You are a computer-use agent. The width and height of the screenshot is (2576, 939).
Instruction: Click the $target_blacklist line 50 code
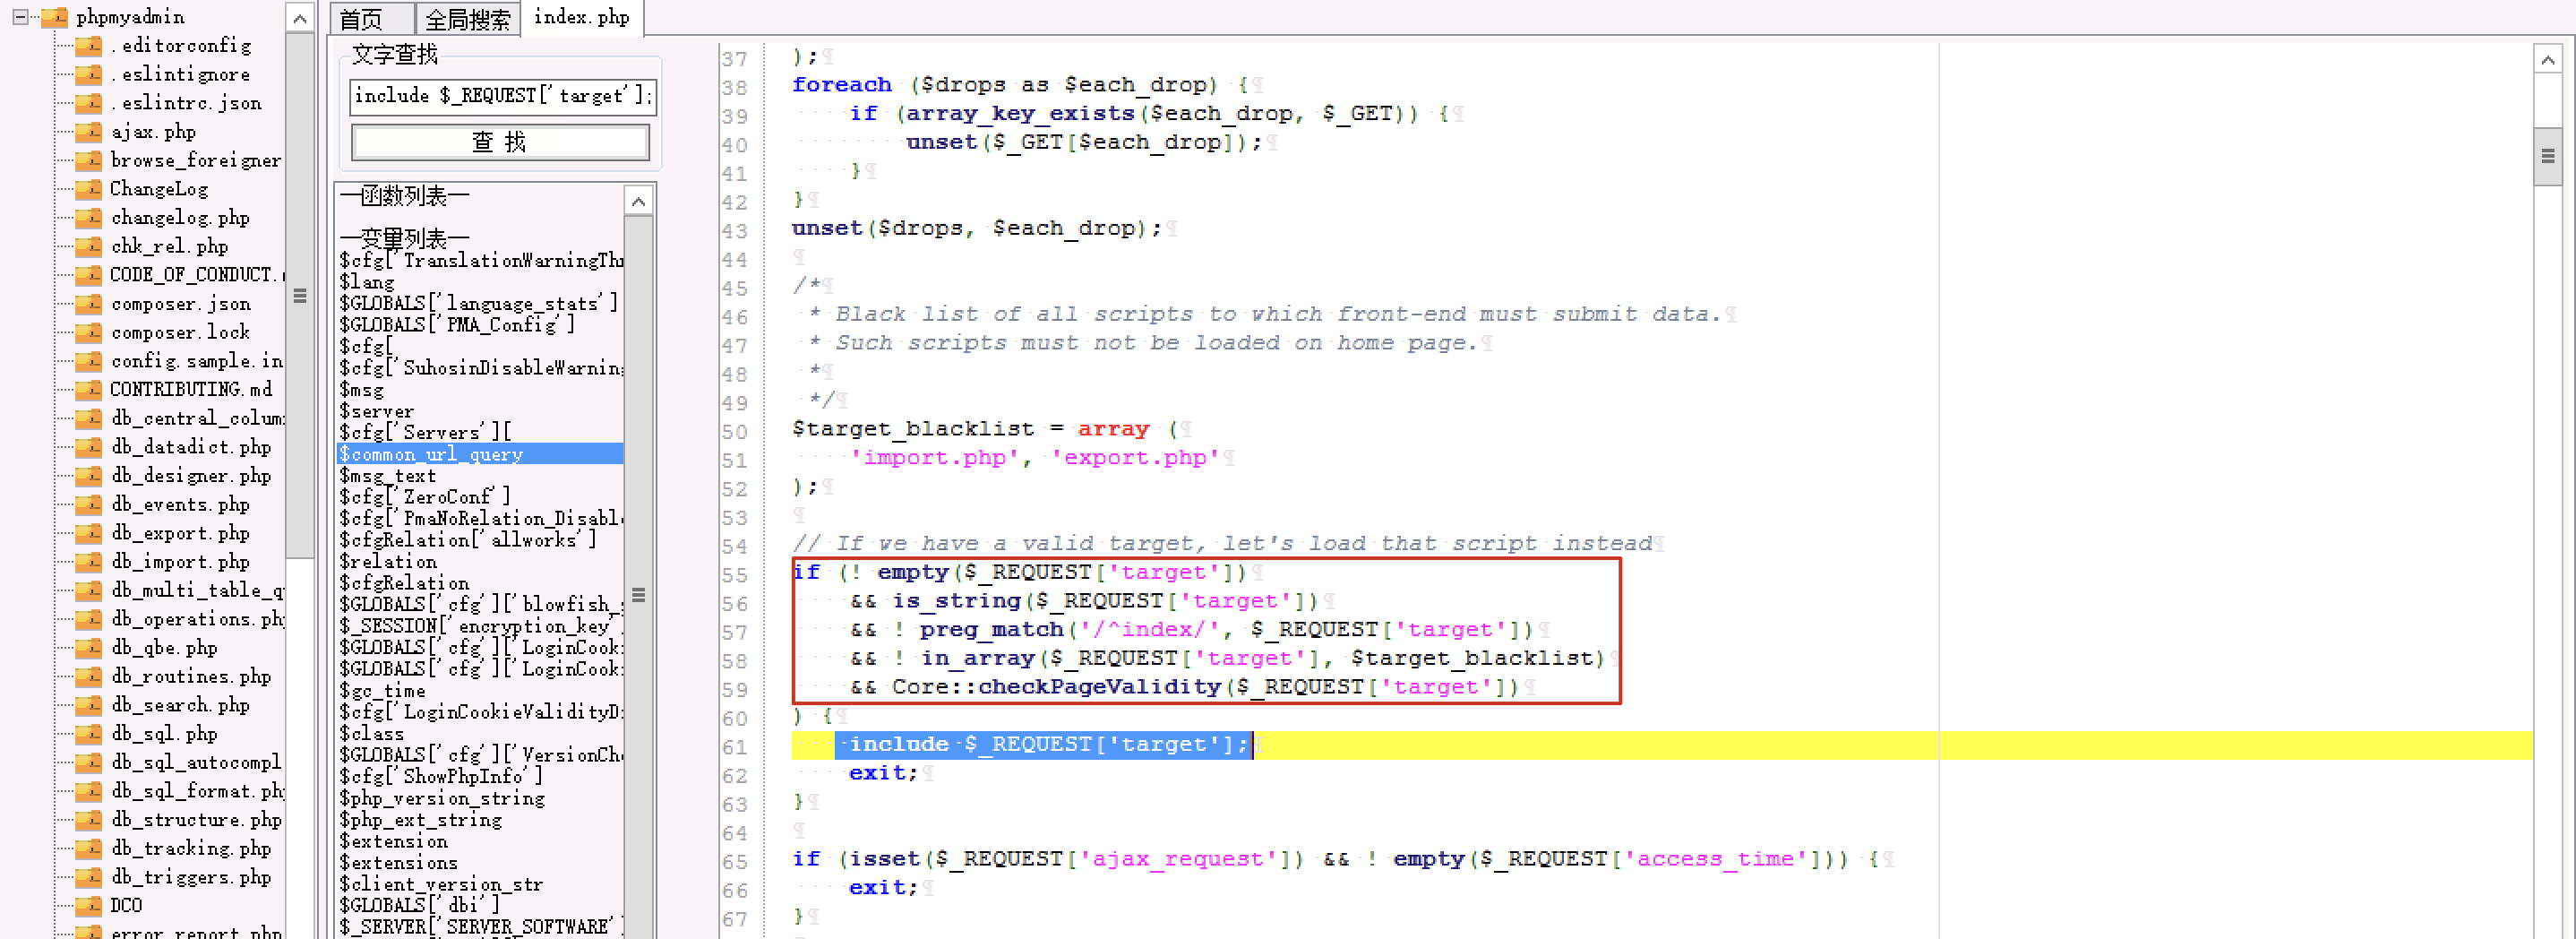pos(985,429)
